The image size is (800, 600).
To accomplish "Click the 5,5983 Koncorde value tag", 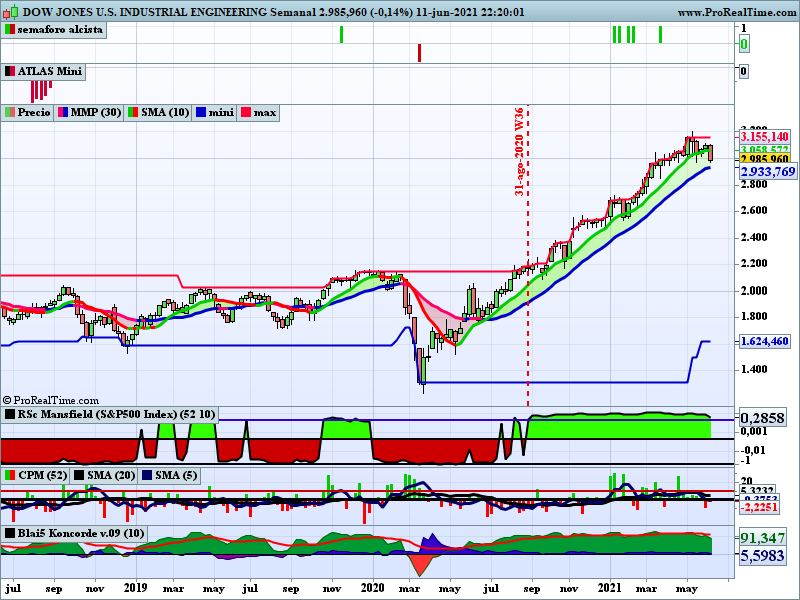I will click(762, 556).
